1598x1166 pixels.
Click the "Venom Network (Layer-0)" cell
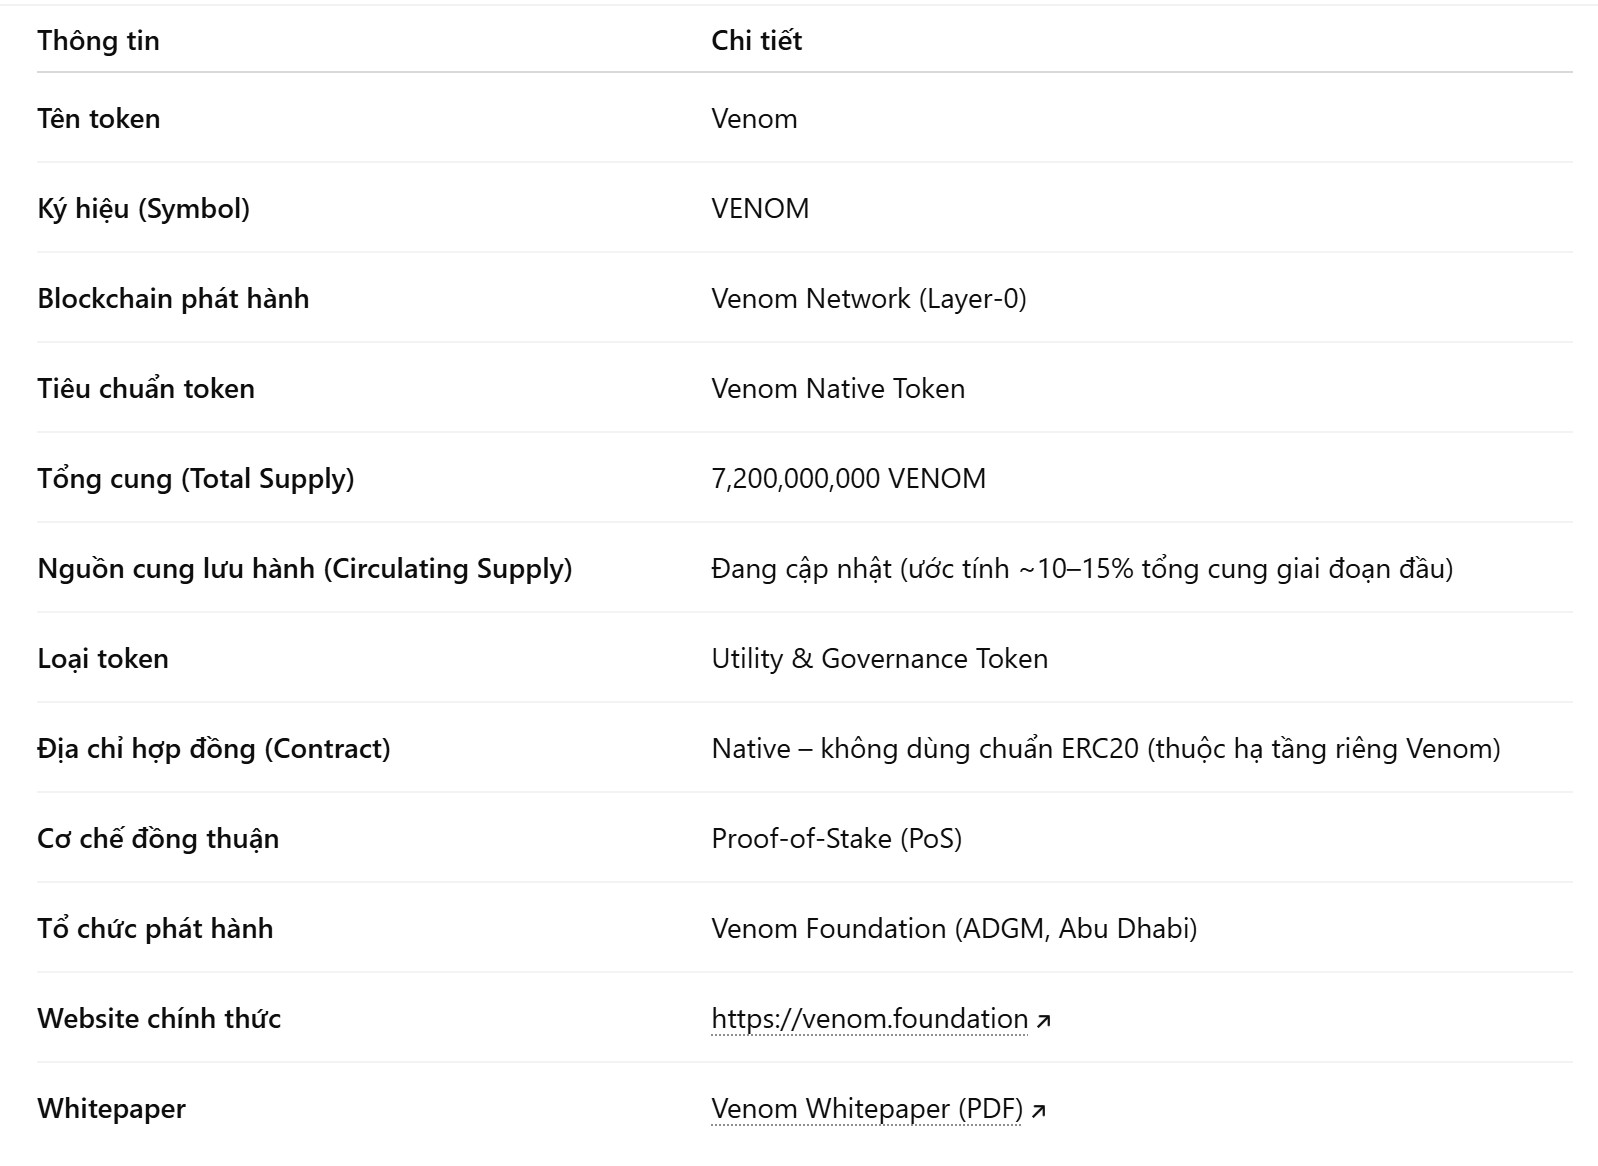(868, 298)
